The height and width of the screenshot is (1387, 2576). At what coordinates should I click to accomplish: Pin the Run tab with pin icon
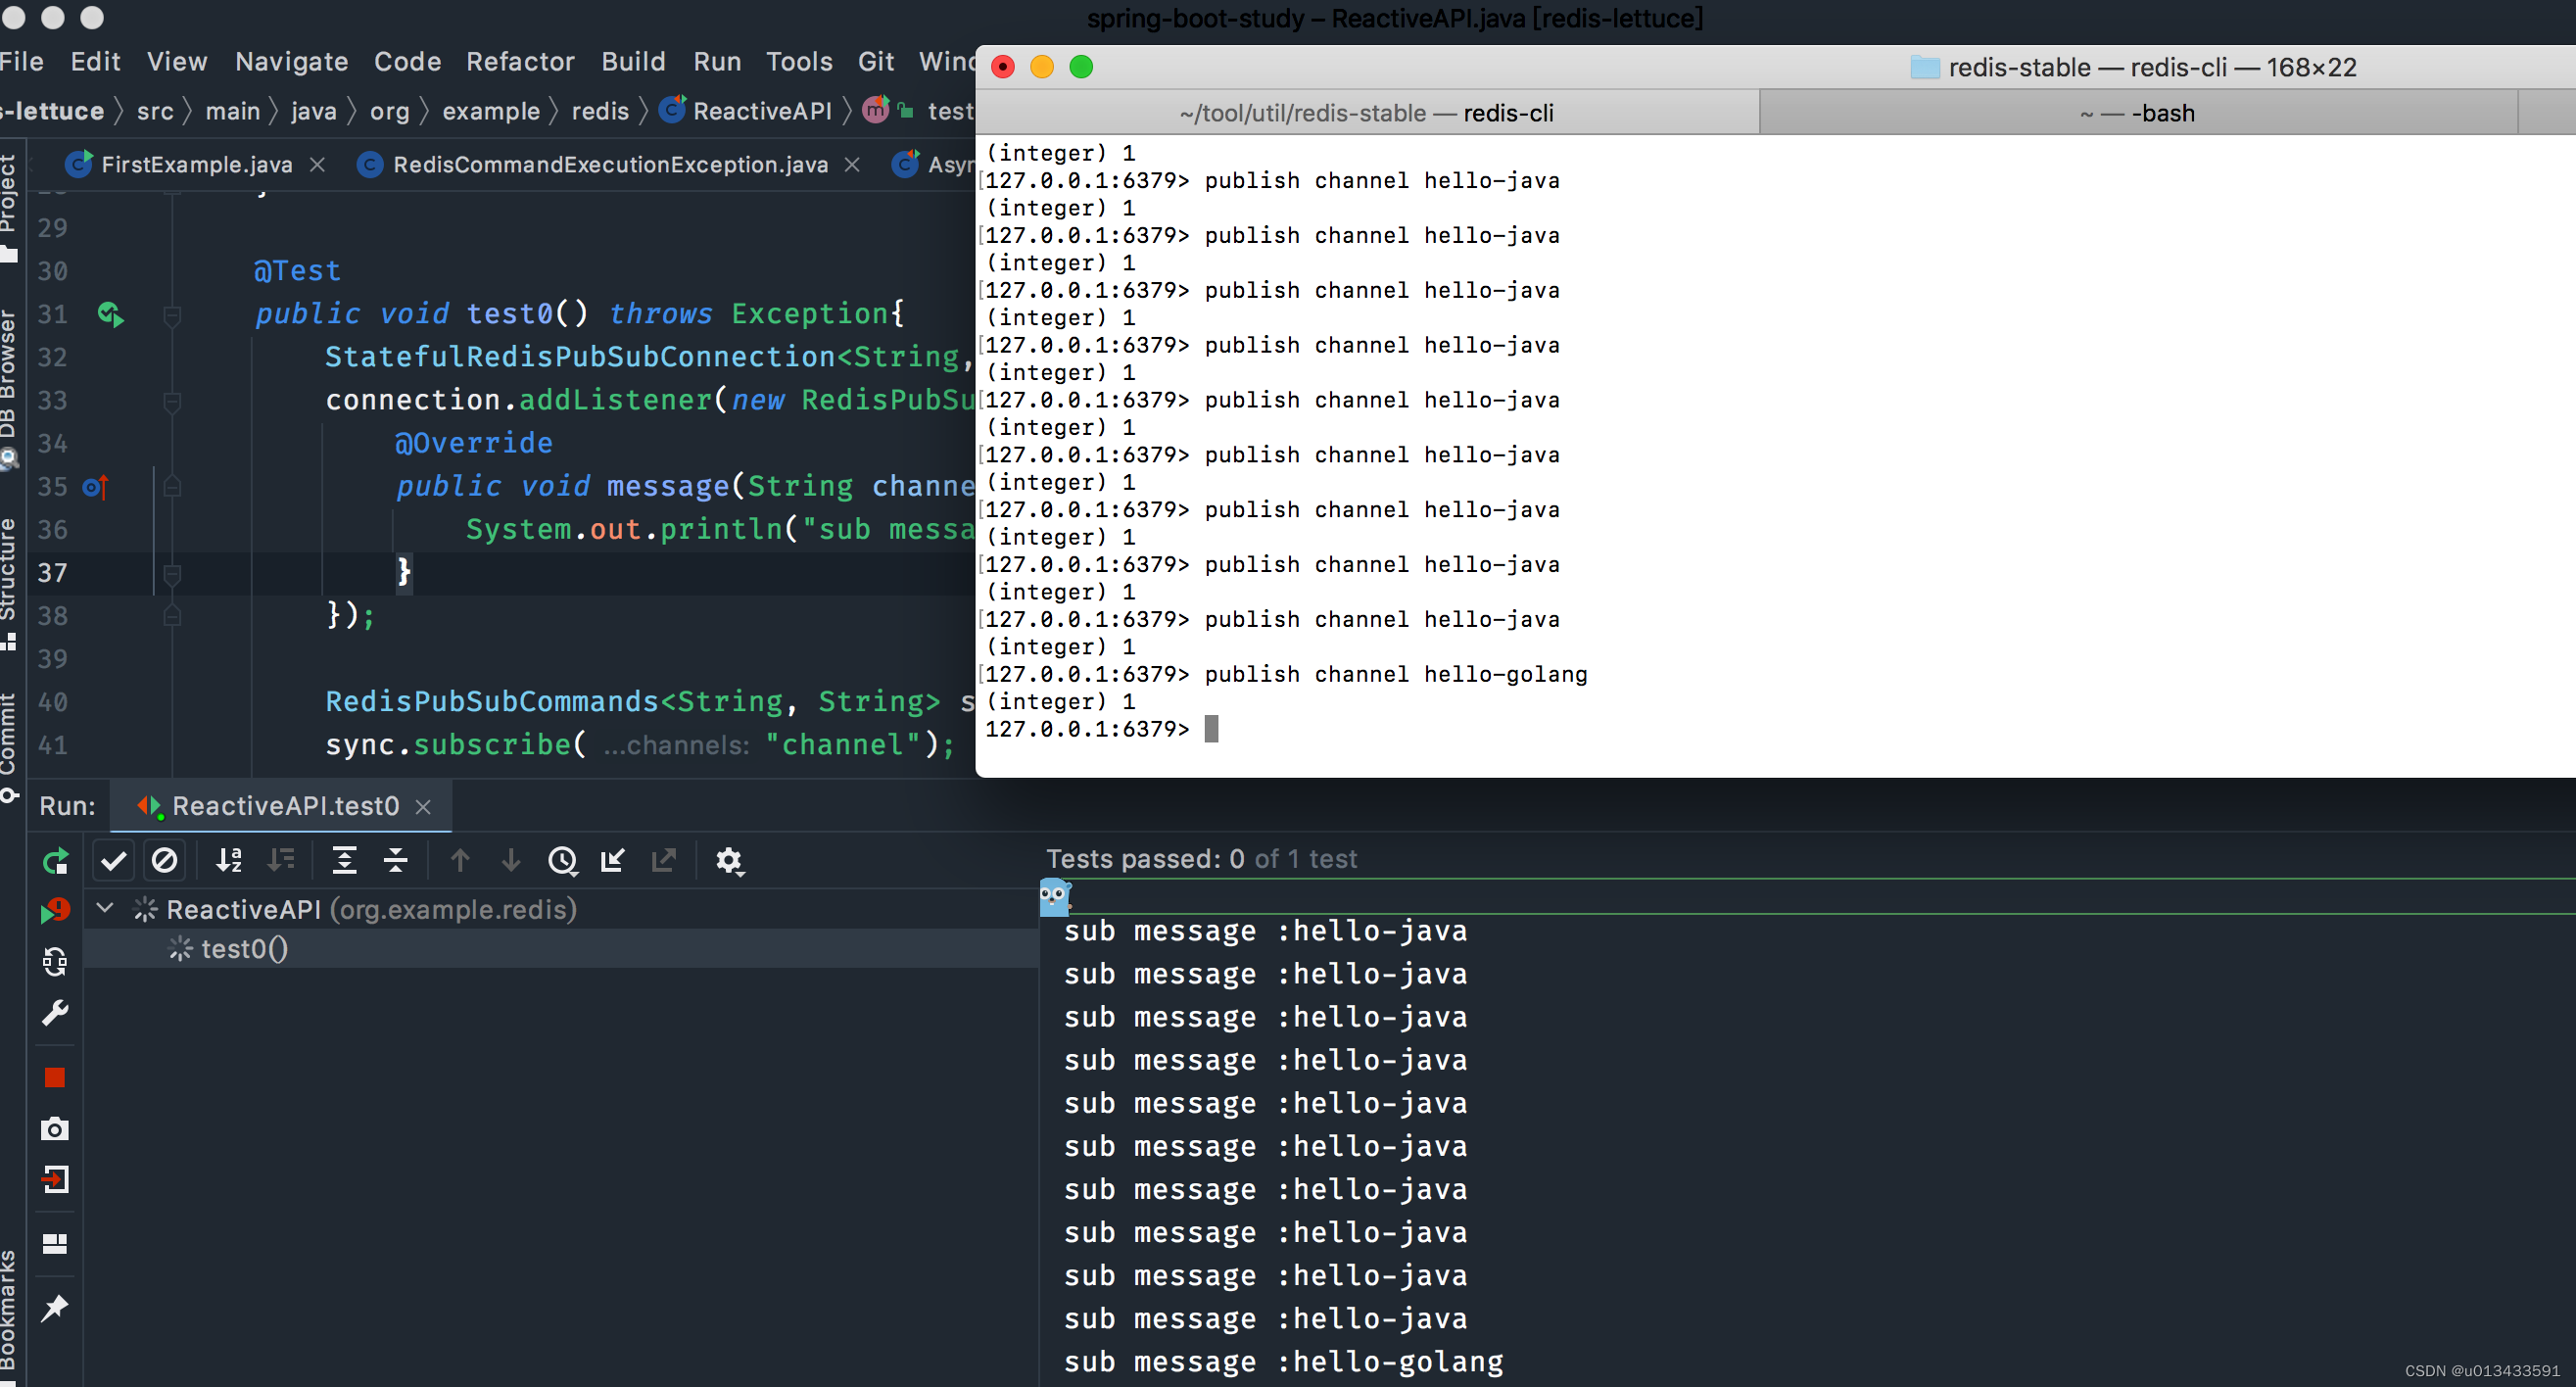[x=55, y=1307]
